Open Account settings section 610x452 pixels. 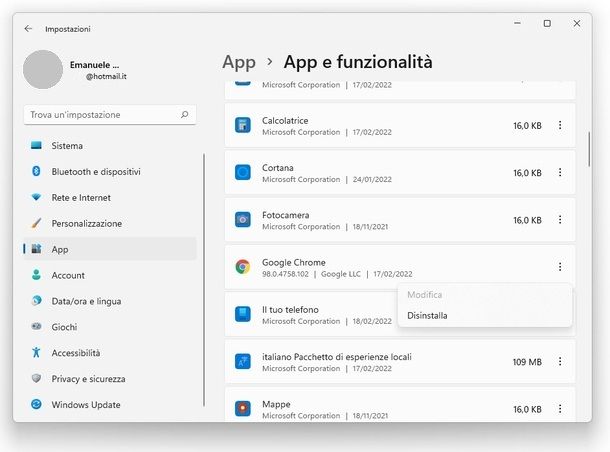tap(110, 275)
